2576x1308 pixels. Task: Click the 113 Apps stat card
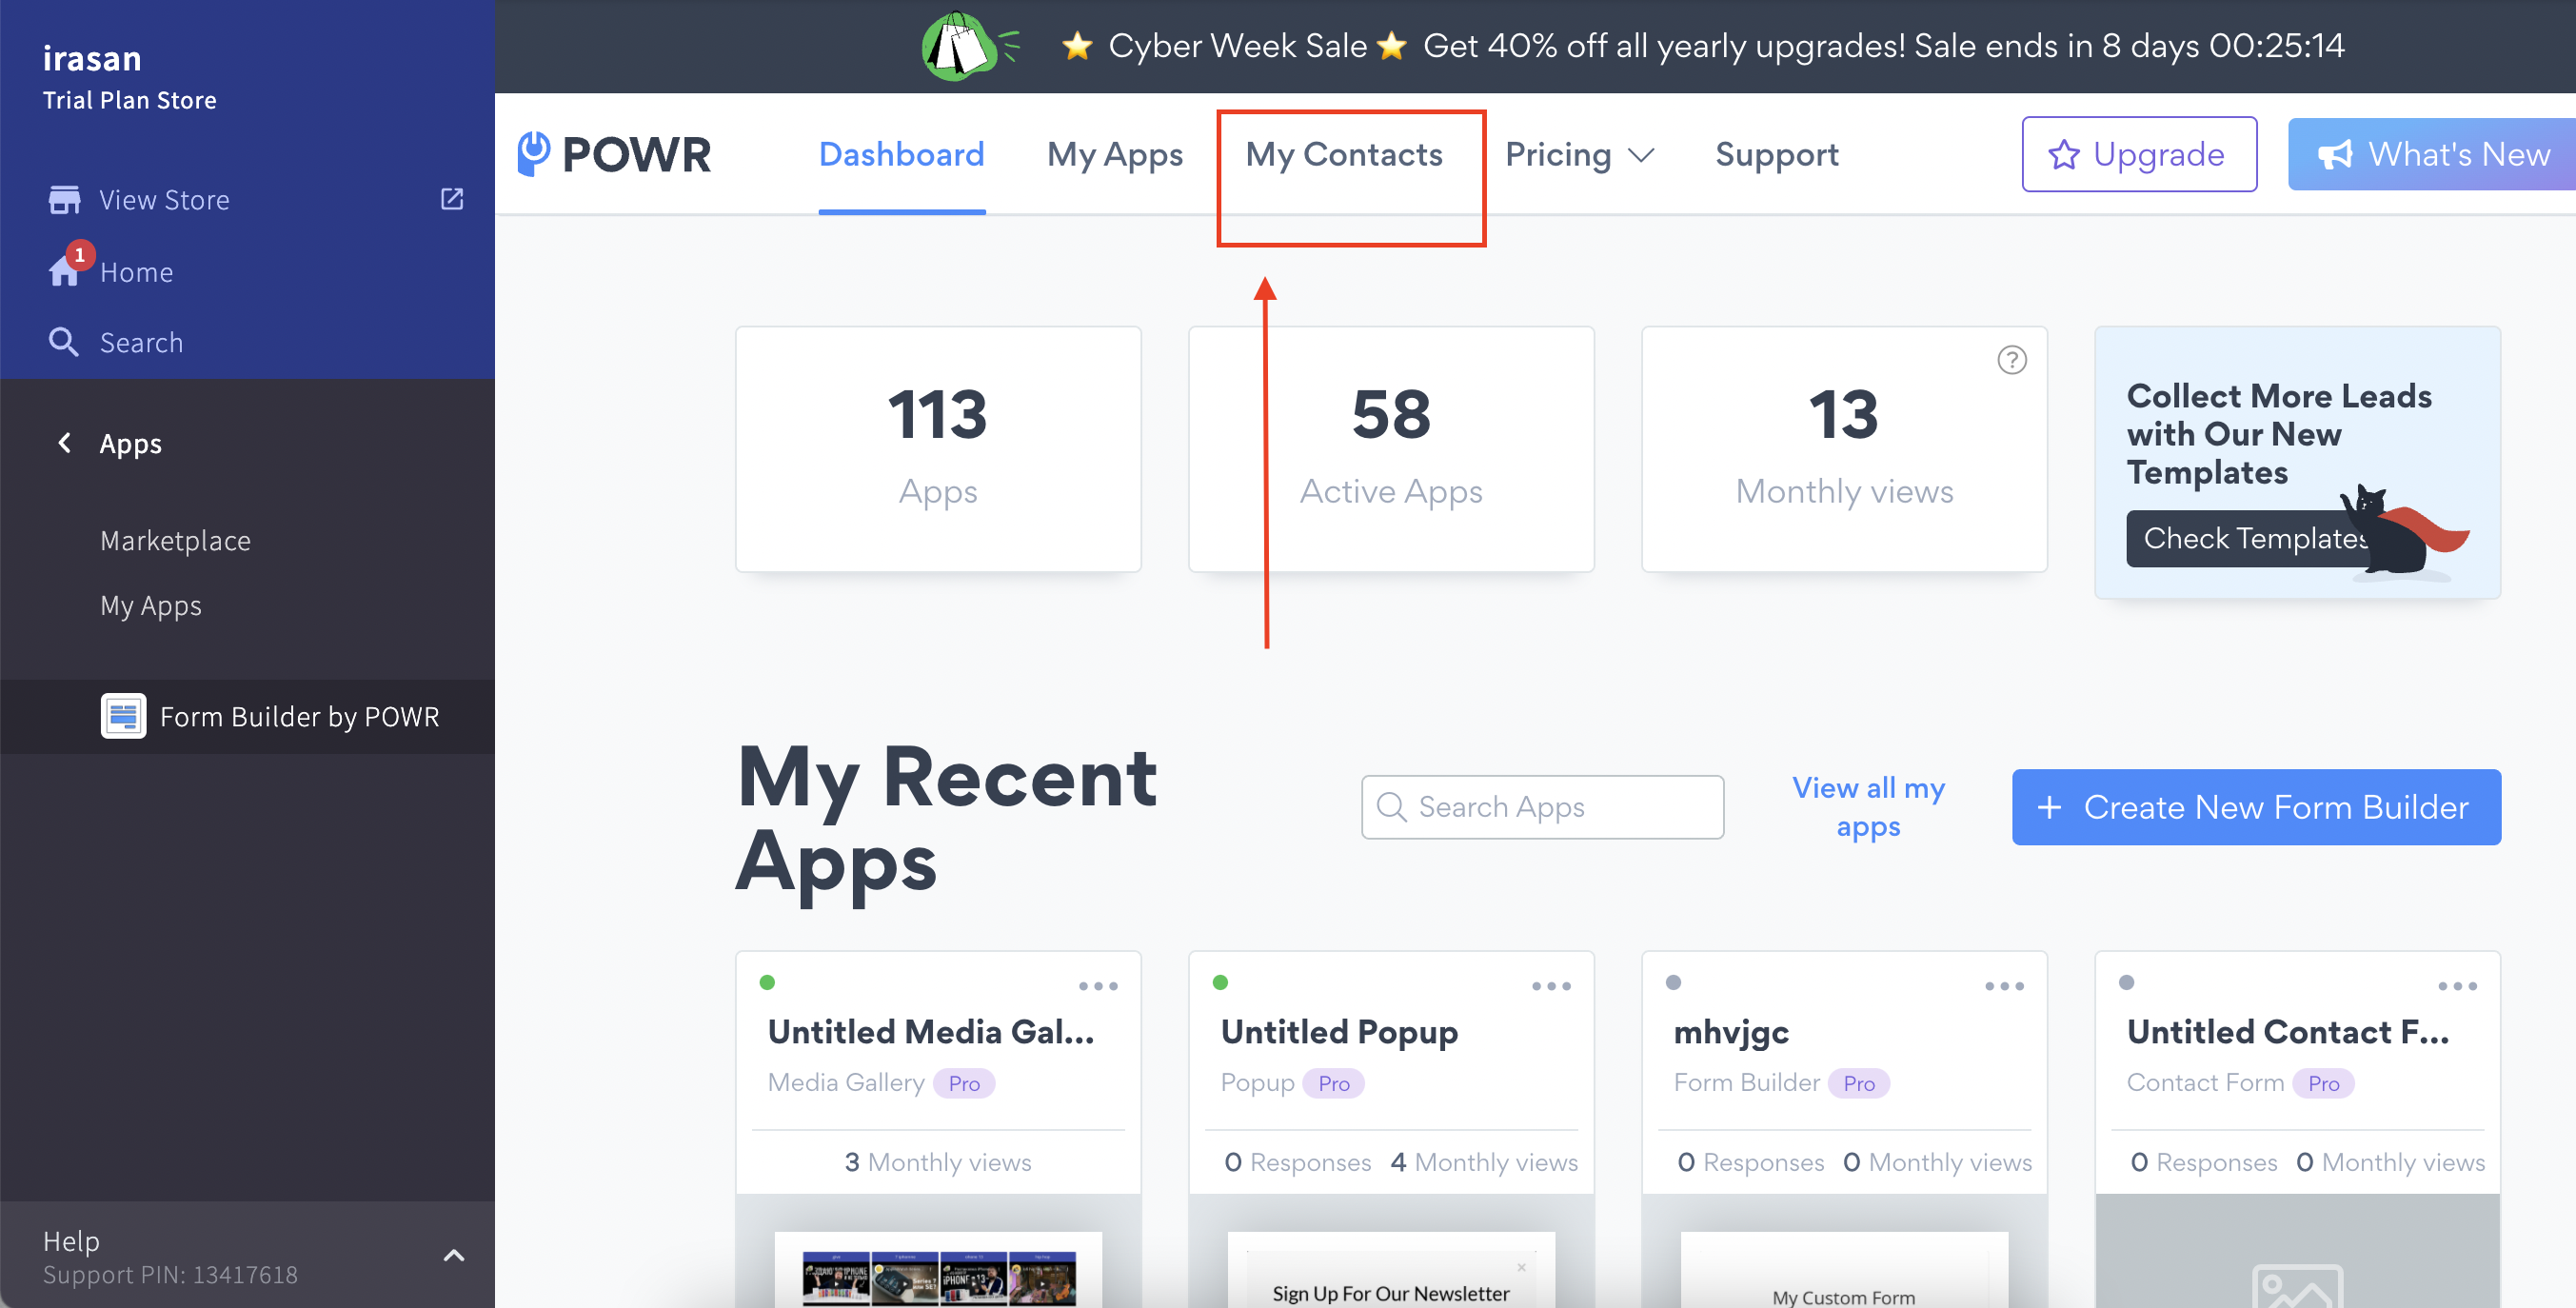pyautogui.click(x=938, y=449)
